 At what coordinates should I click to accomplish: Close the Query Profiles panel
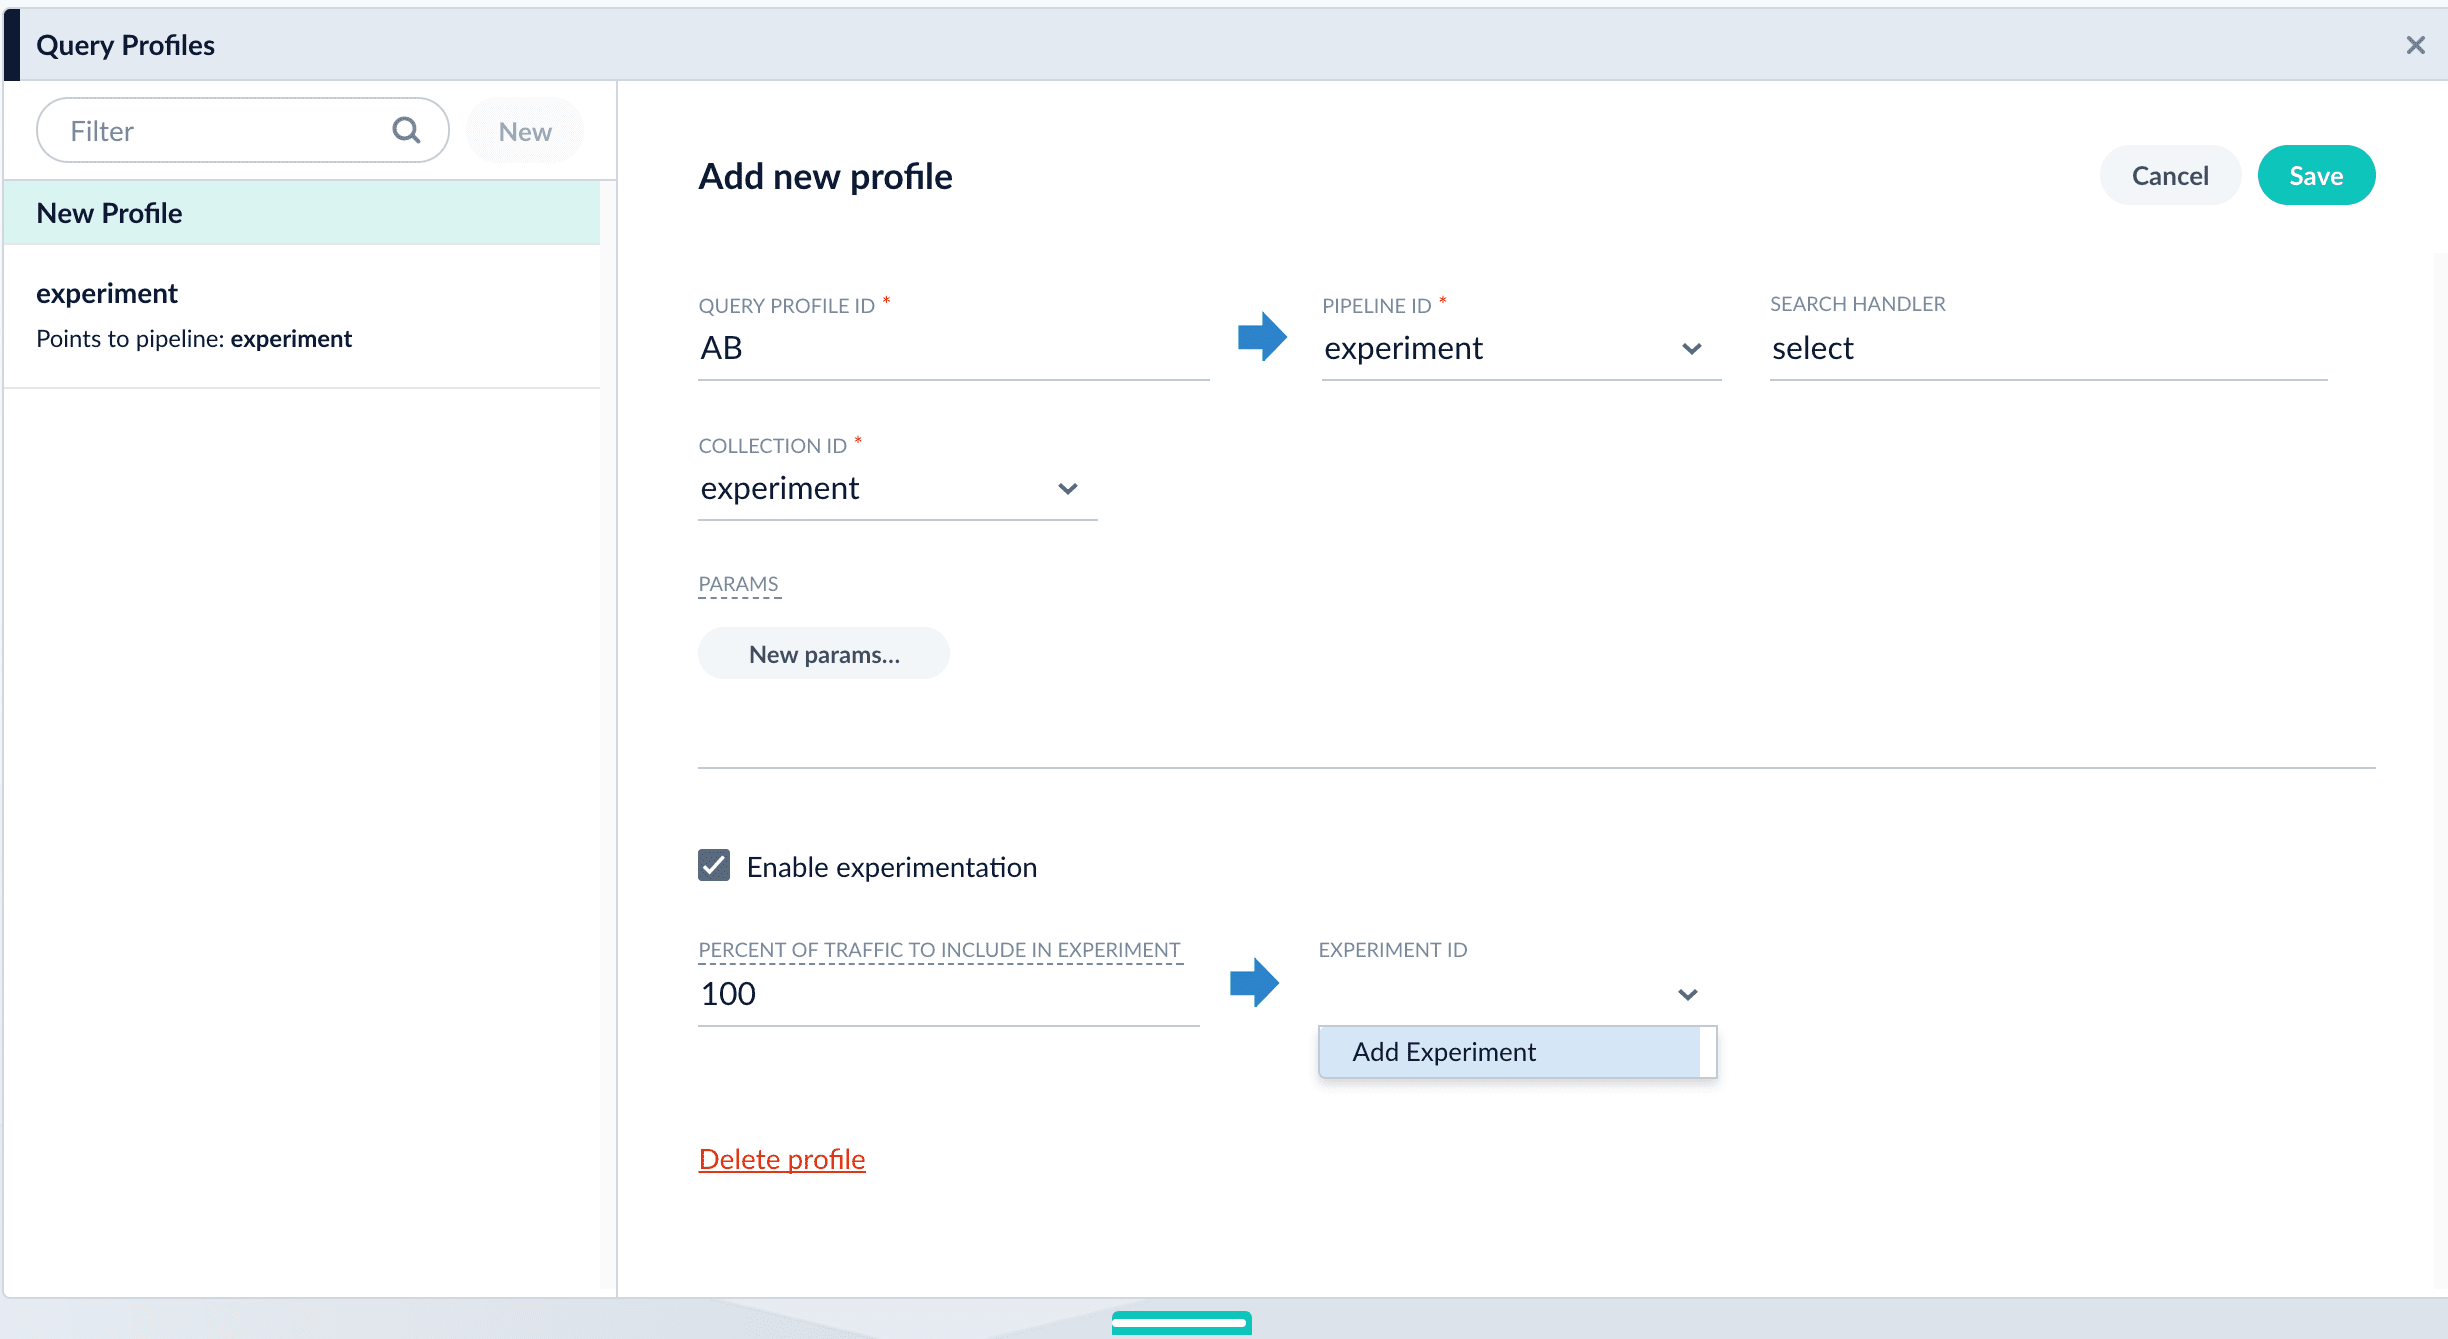tap(2415, 45)
